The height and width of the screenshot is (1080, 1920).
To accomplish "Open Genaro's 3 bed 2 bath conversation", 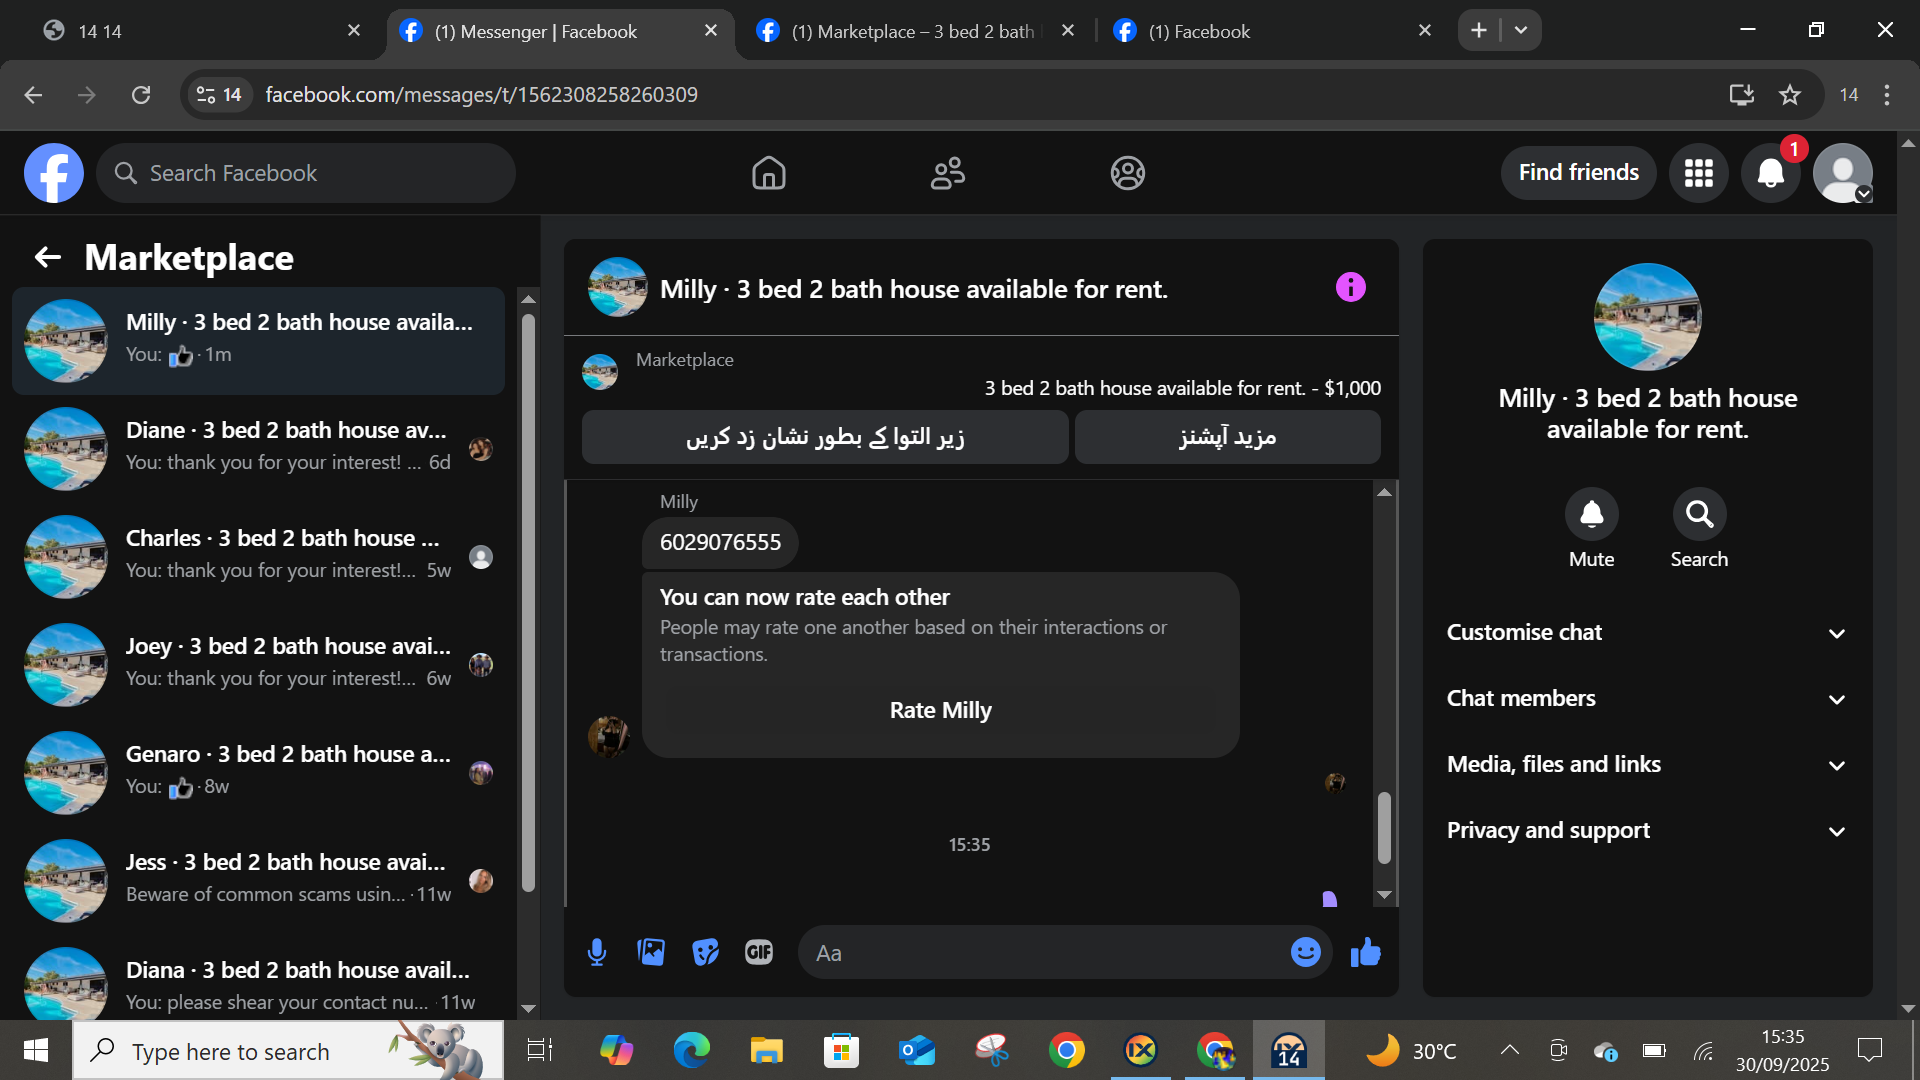I will coord(259,772).
